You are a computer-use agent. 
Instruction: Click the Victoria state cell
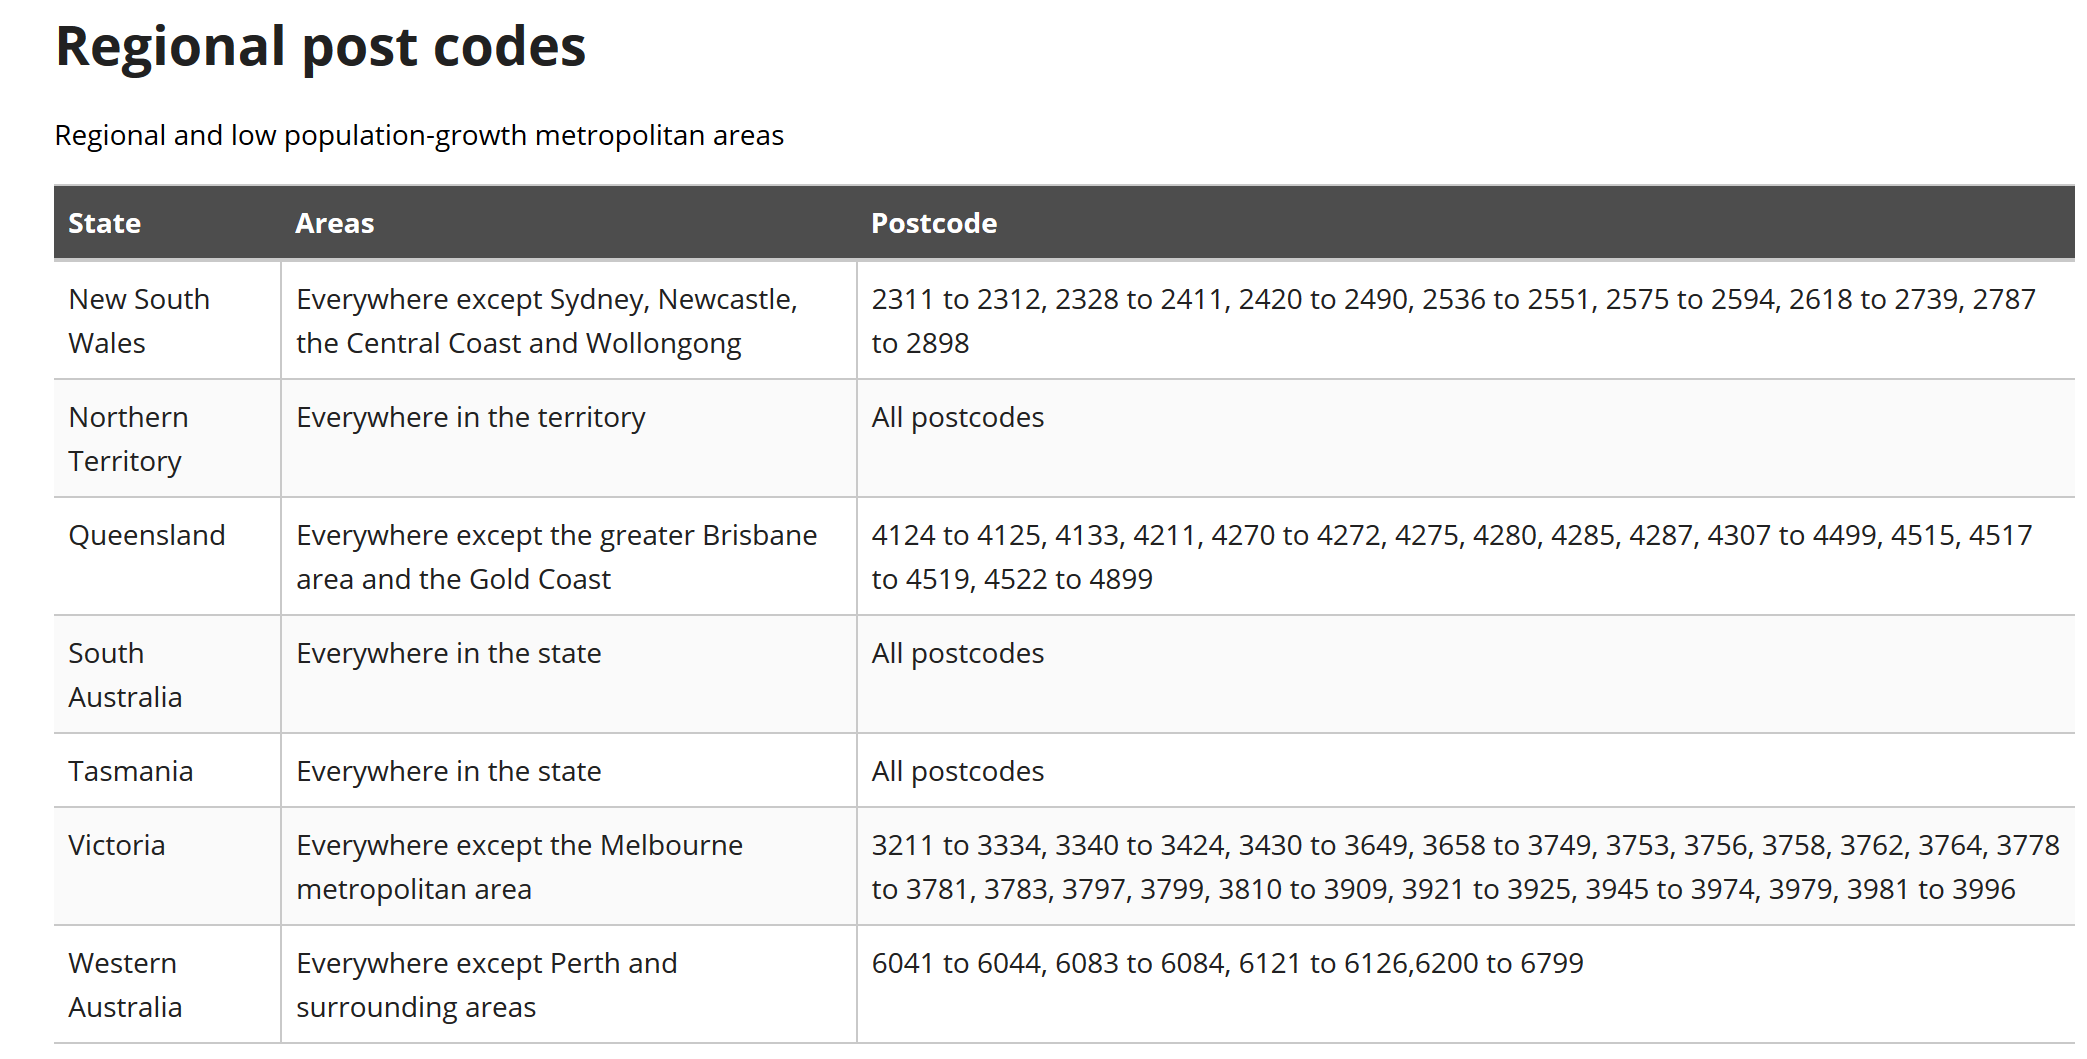167,866
